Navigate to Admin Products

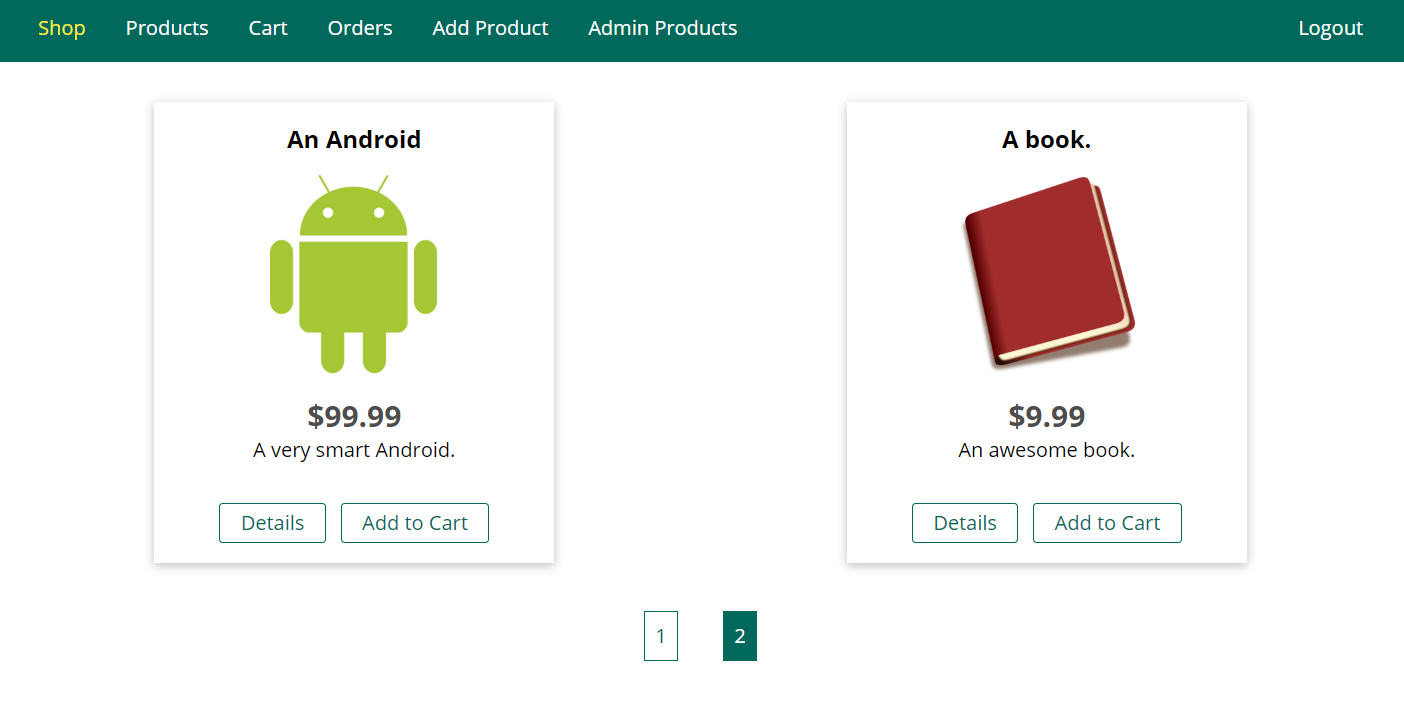click(x=662, y=28)
